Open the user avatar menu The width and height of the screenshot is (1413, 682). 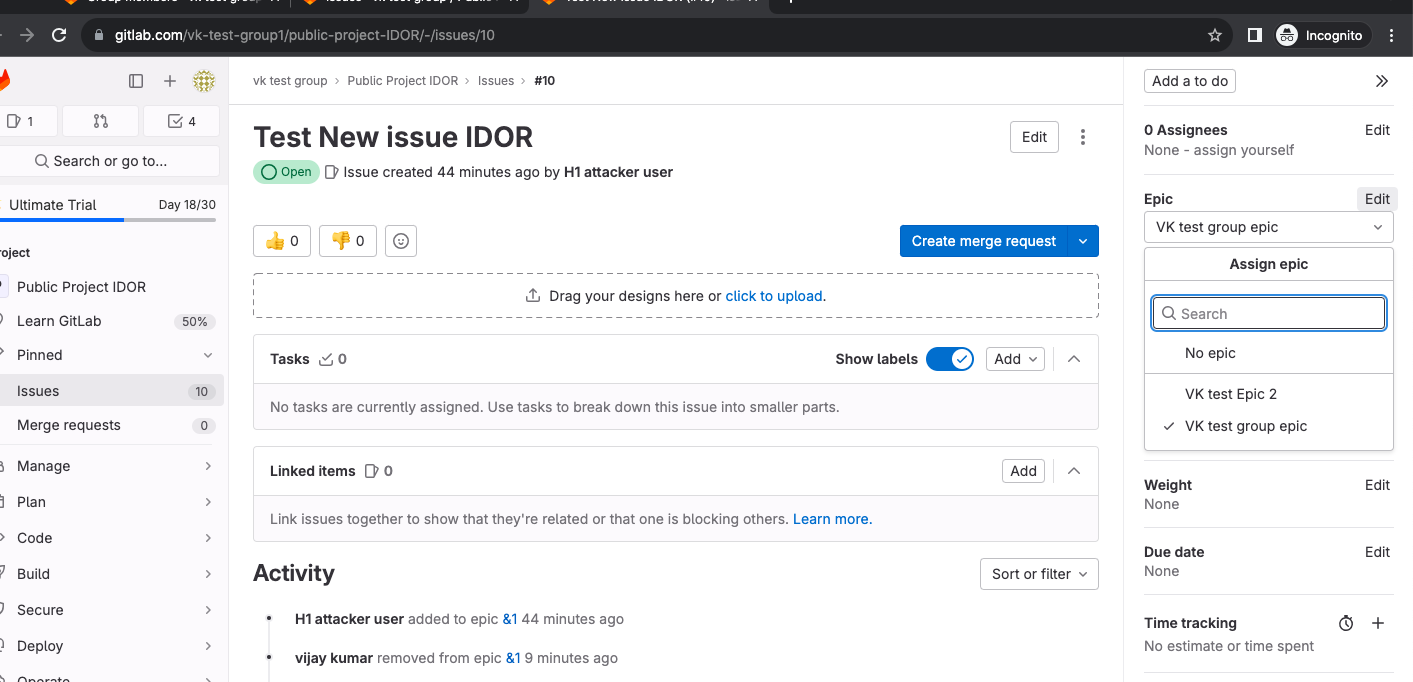click(x=204, y=81)
